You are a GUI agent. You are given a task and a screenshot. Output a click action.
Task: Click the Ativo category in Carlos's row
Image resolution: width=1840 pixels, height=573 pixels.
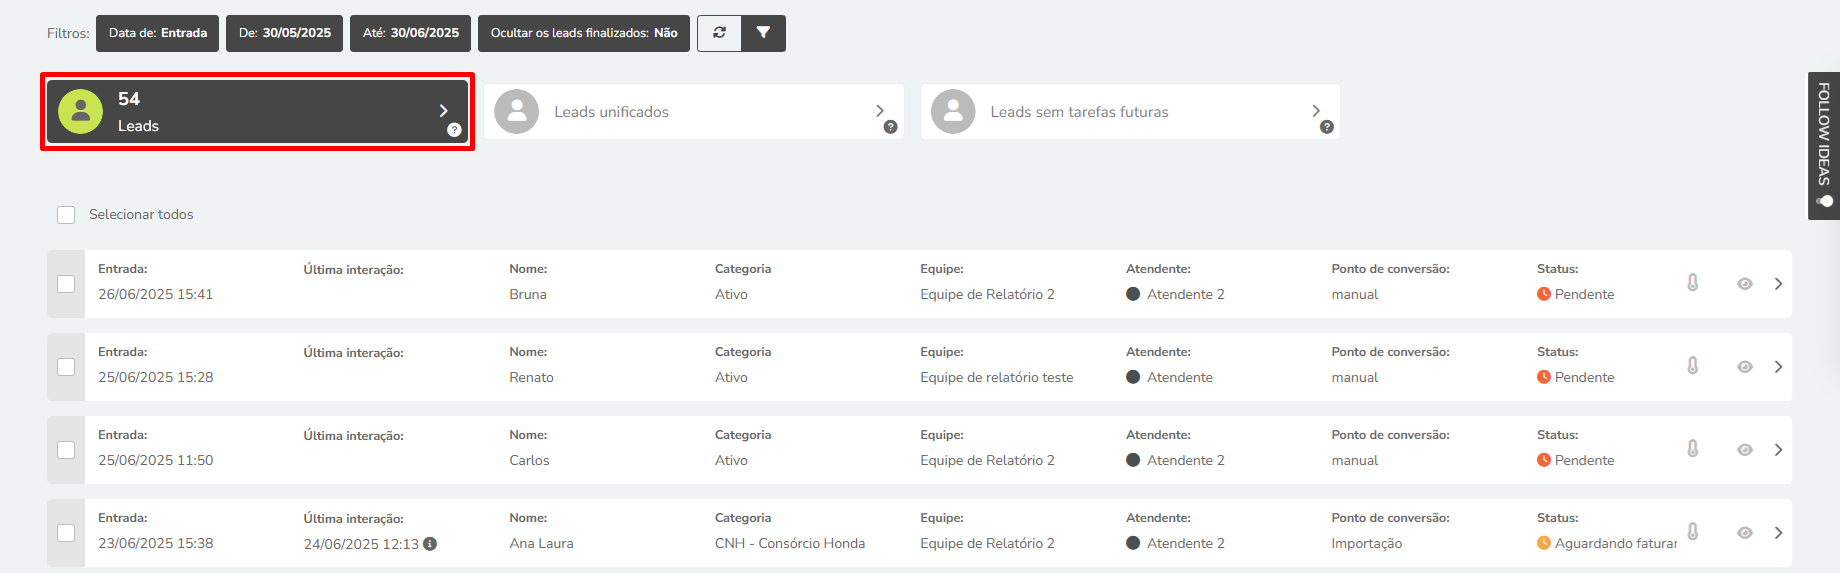tap(731, 460)
